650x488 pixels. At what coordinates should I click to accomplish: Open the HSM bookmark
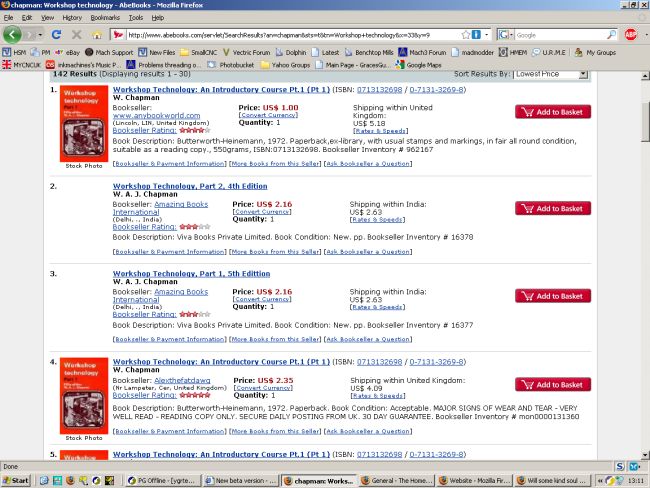(x=15, y=53)
